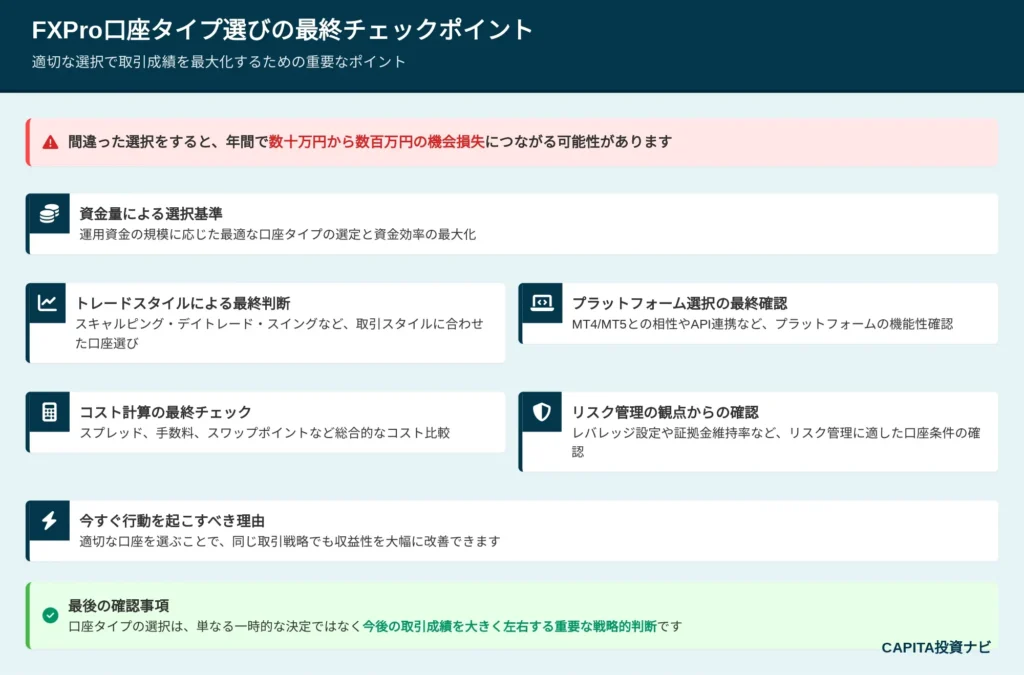The image size is (1024, 675).
Task: Click red text 数十万円から数百万円の機会損失
Action: tap(377, 142)
